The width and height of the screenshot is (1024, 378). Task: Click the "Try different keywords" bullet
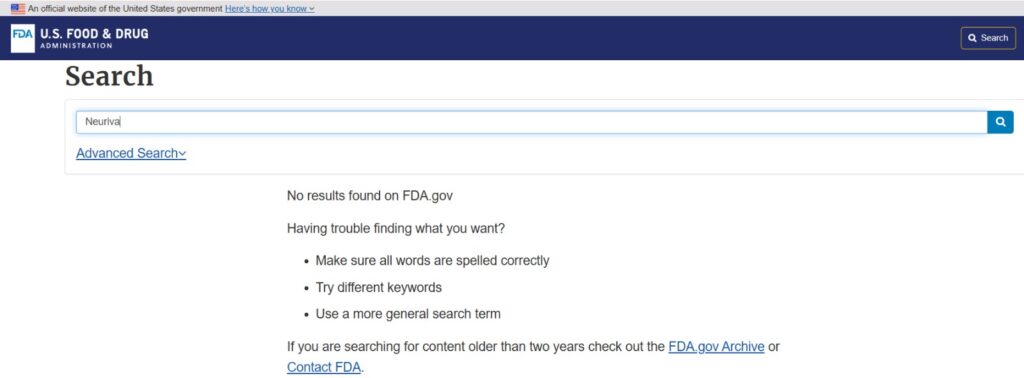tap(379, 287)
